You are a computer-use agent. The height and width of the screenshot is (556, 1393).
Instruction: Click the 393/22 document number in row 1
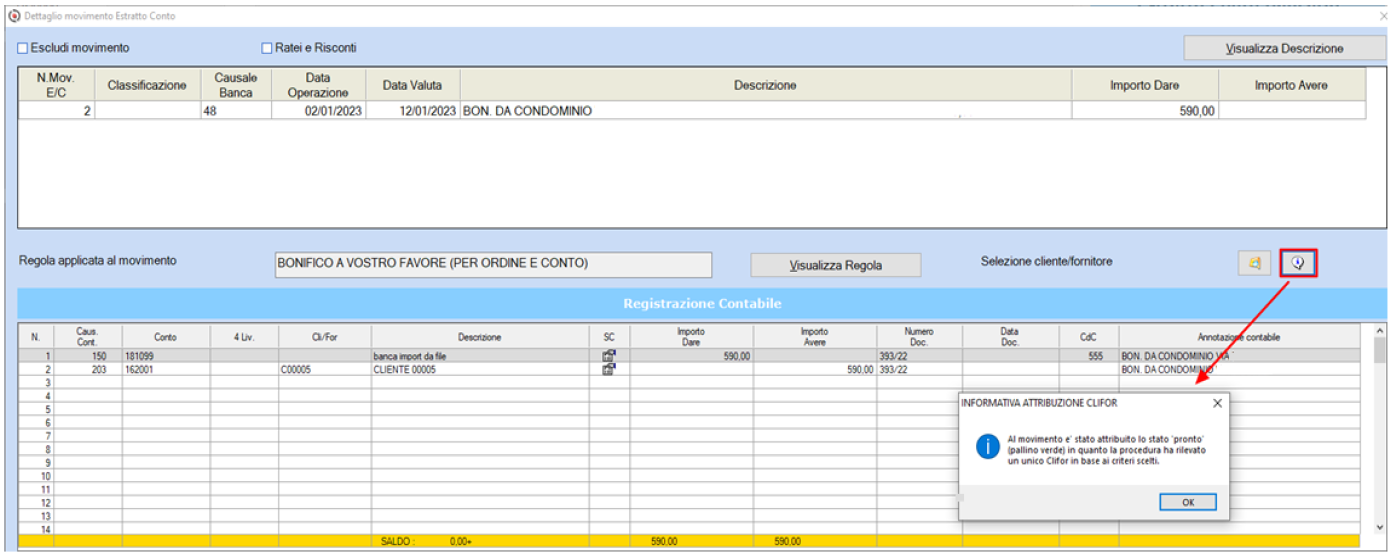click(x=920, y=355)
